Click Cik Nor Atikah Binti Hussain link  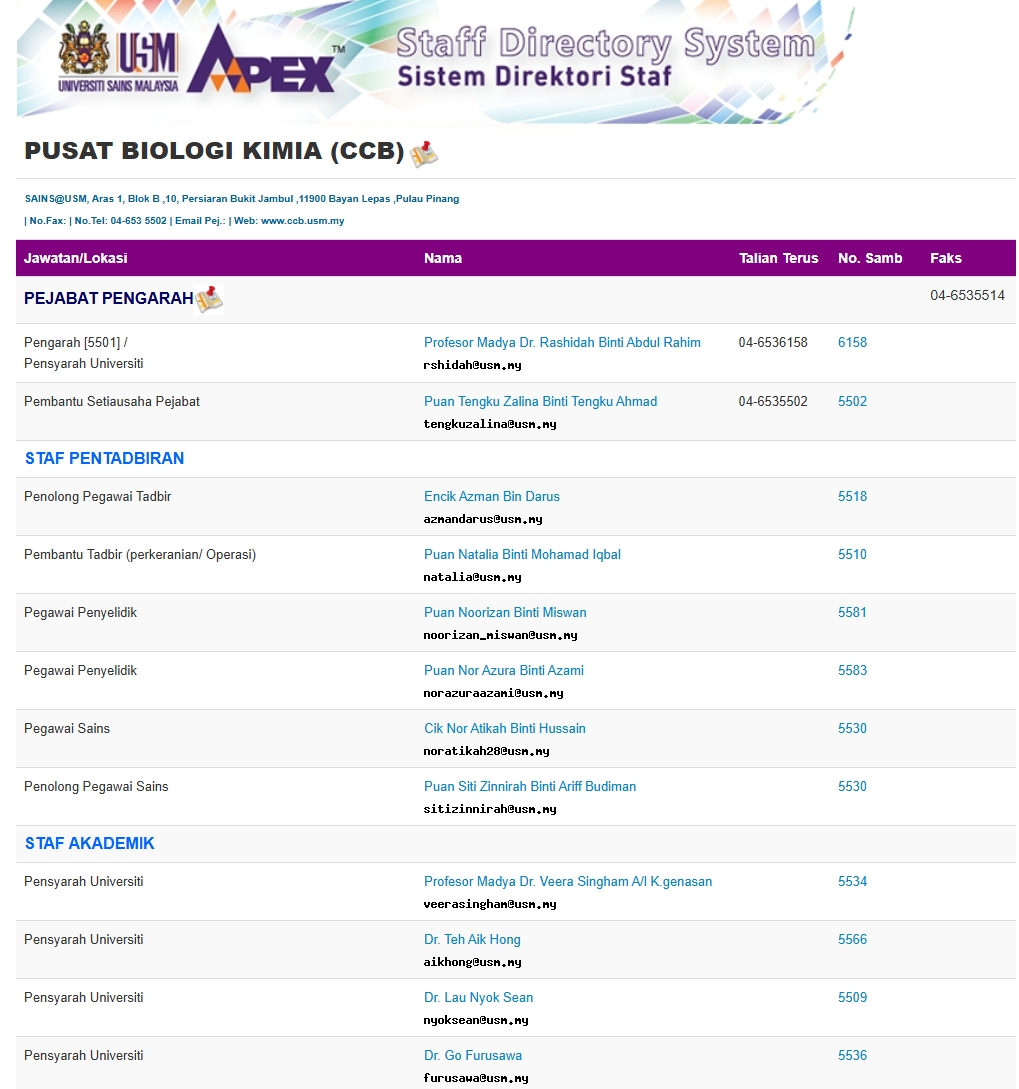pyautogui.click(x=505, y=729)
